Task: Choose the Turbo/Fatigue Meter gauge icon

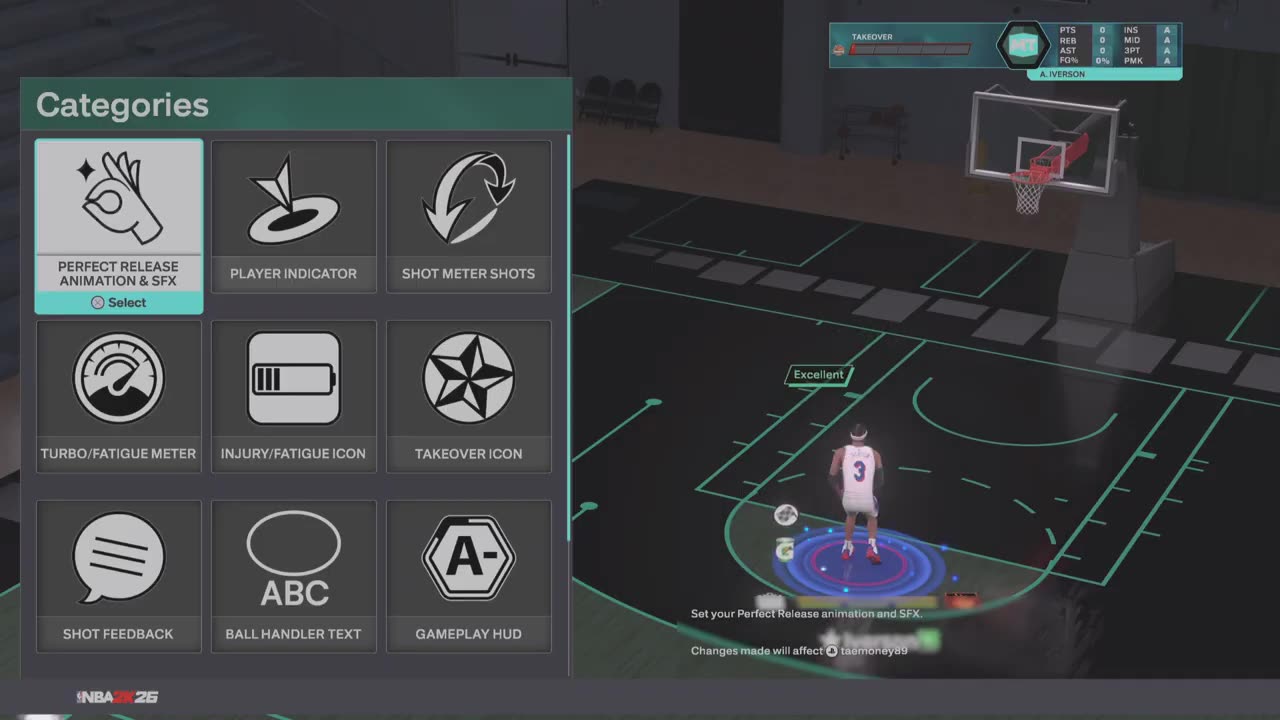Action: (x=119, y=378)
